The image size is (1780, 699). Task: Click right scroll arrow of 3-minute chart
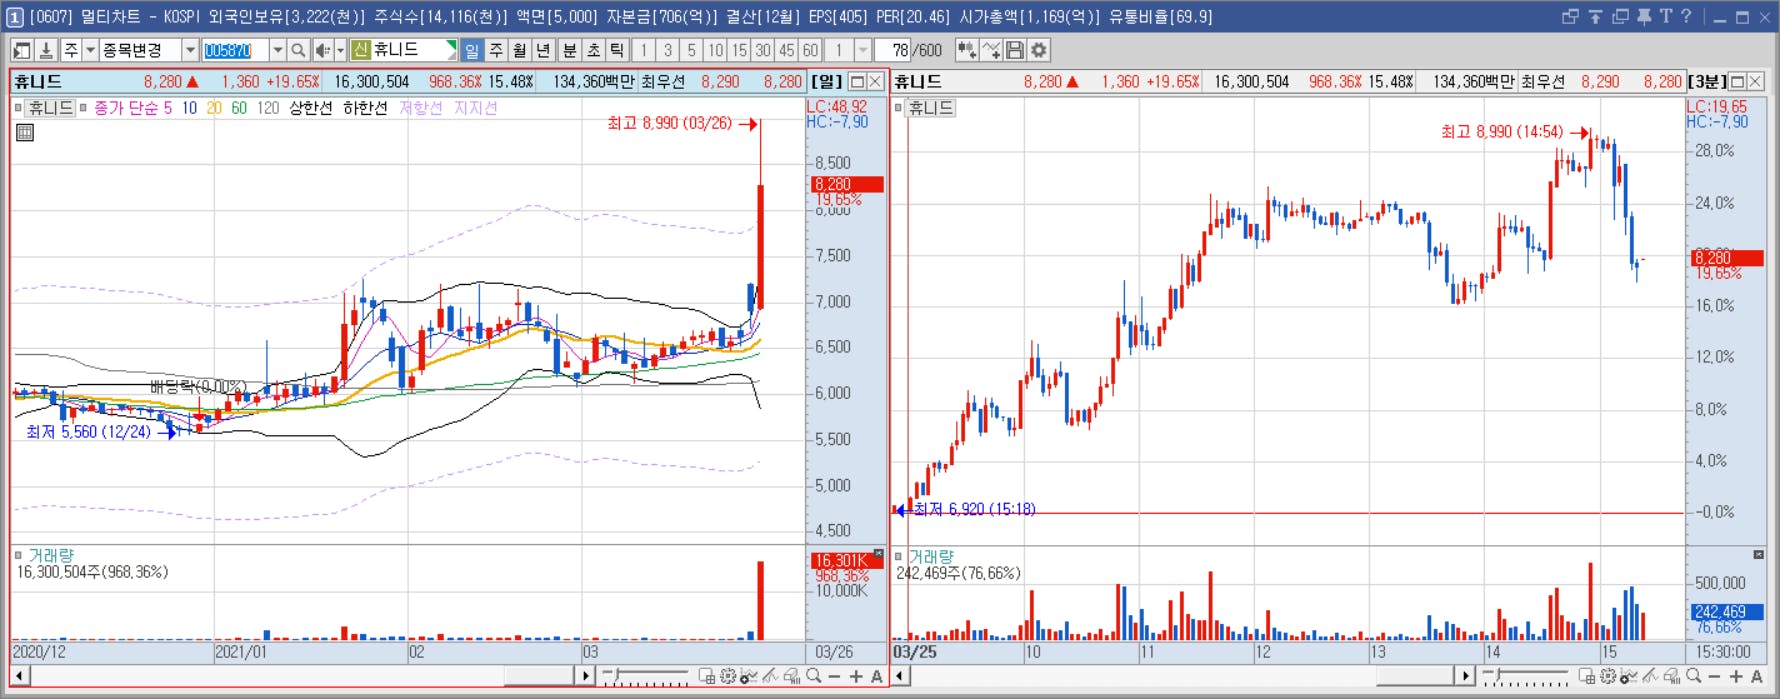pyautogui.click(x=1464, y=677)
